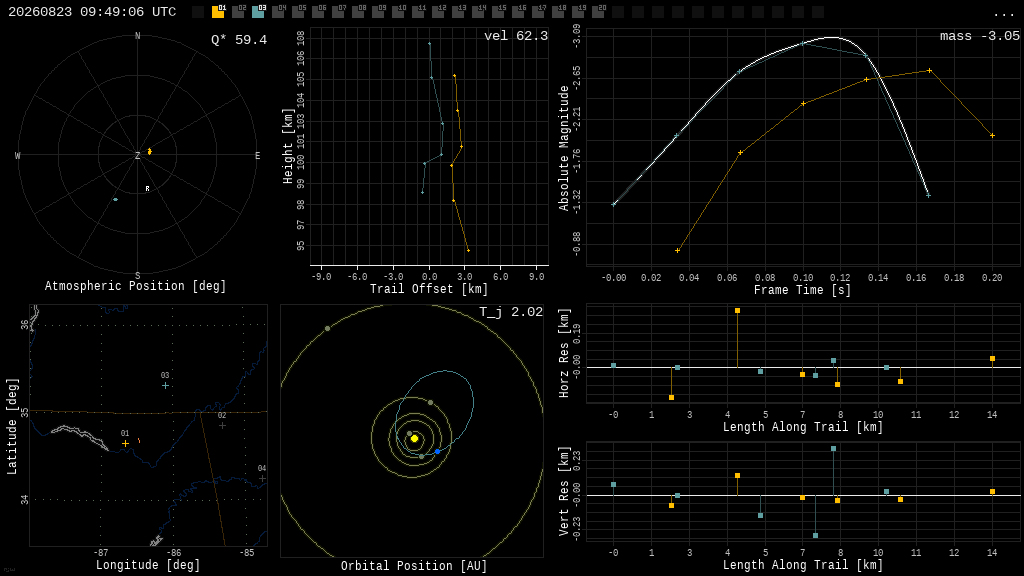Click the yellow Sun in orbital plot
Screen dimensions: 1024x576
[414, 438]
